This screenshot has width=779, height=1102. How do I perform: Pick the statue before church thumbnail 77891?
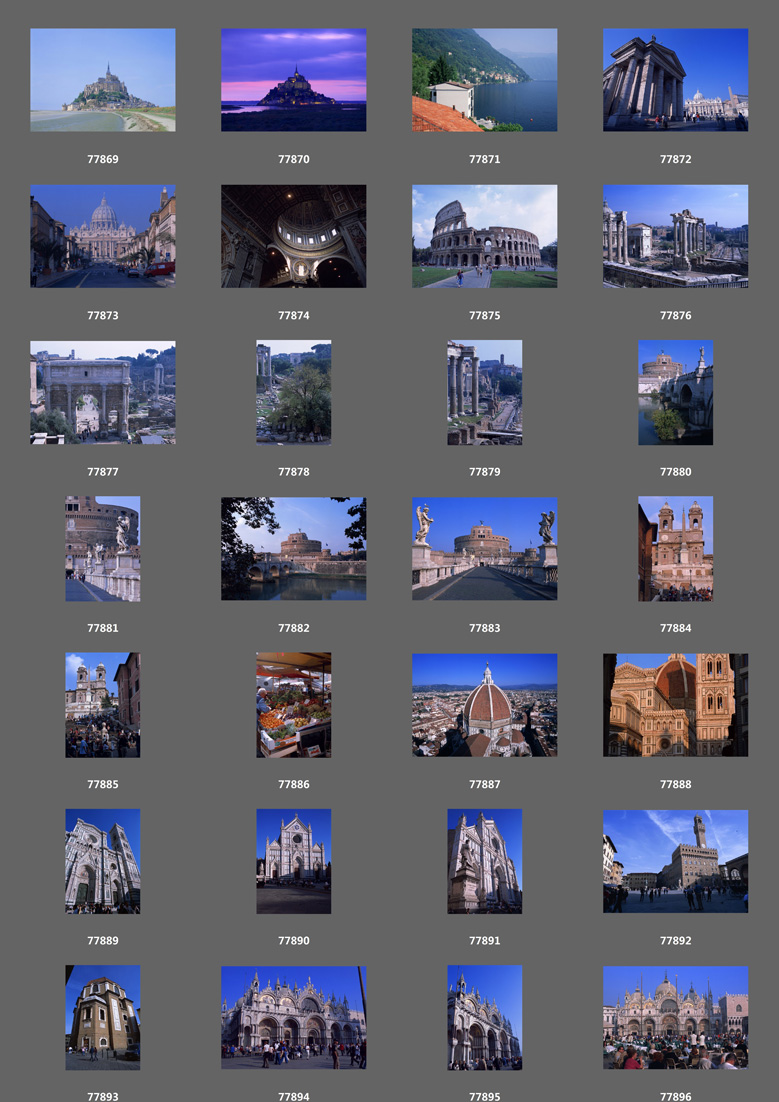click(x=484, y=861)
